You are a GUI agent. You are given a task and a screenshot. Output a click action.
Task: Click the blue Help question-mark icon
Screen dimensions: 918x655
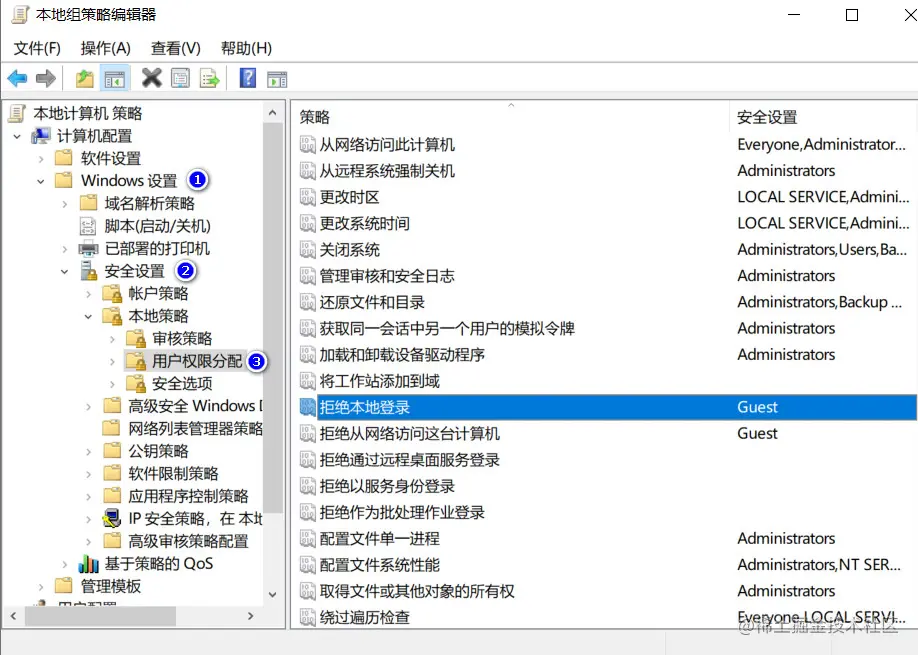pyautogui.click(x=248, y=77)
